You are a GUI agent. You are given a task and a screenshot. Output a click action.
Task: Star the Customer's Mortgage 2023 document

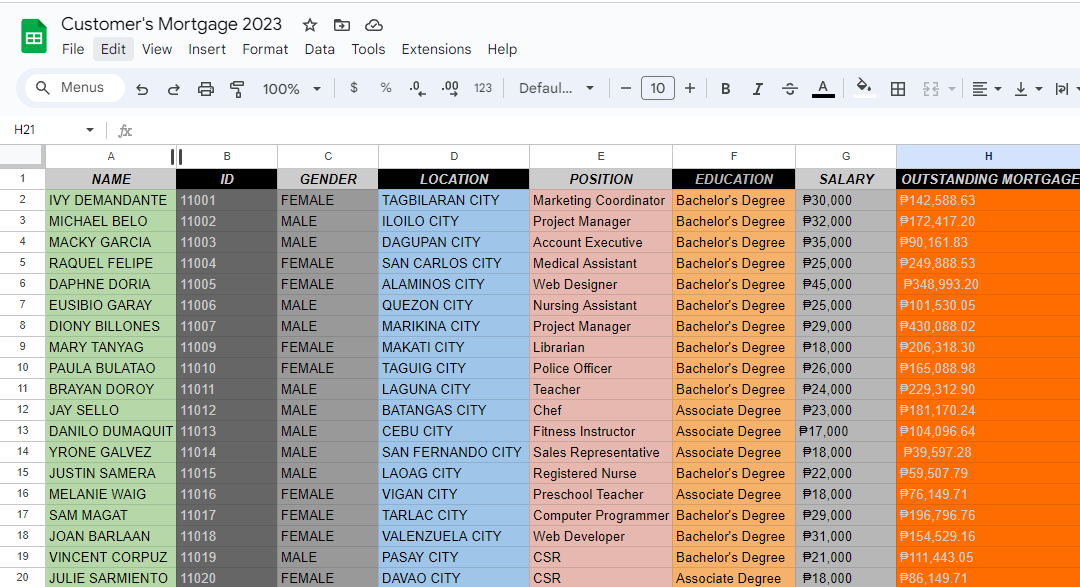point(310,25)
